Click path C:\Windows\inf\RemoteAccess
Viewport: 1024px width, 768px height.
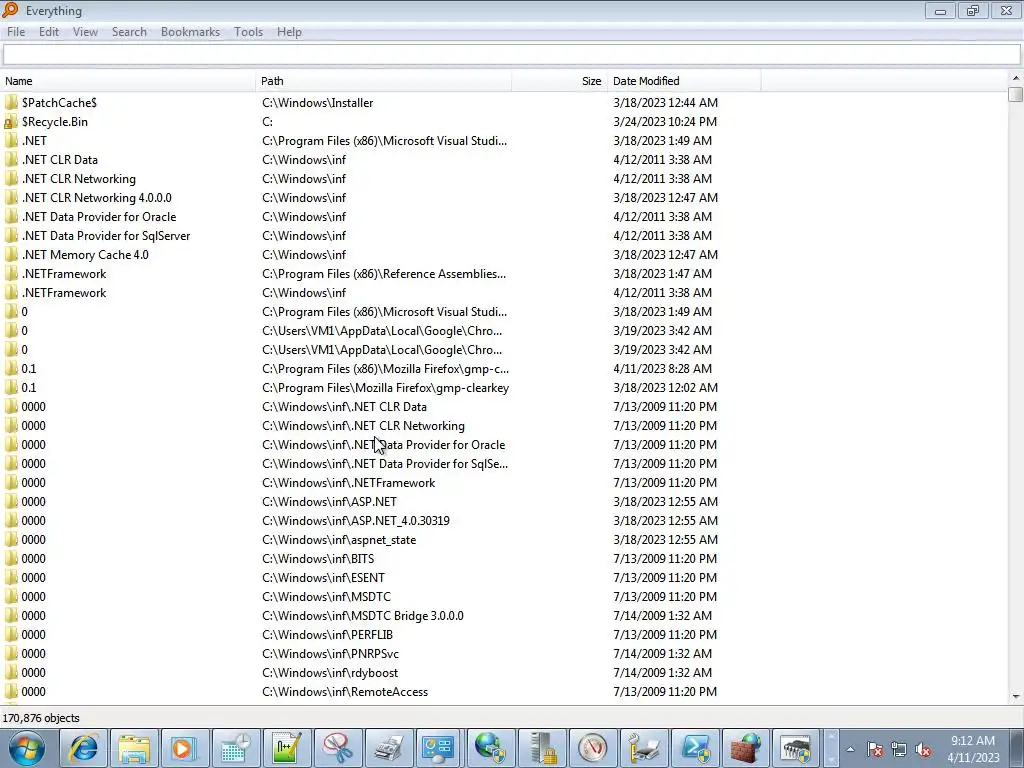[345, 692]
